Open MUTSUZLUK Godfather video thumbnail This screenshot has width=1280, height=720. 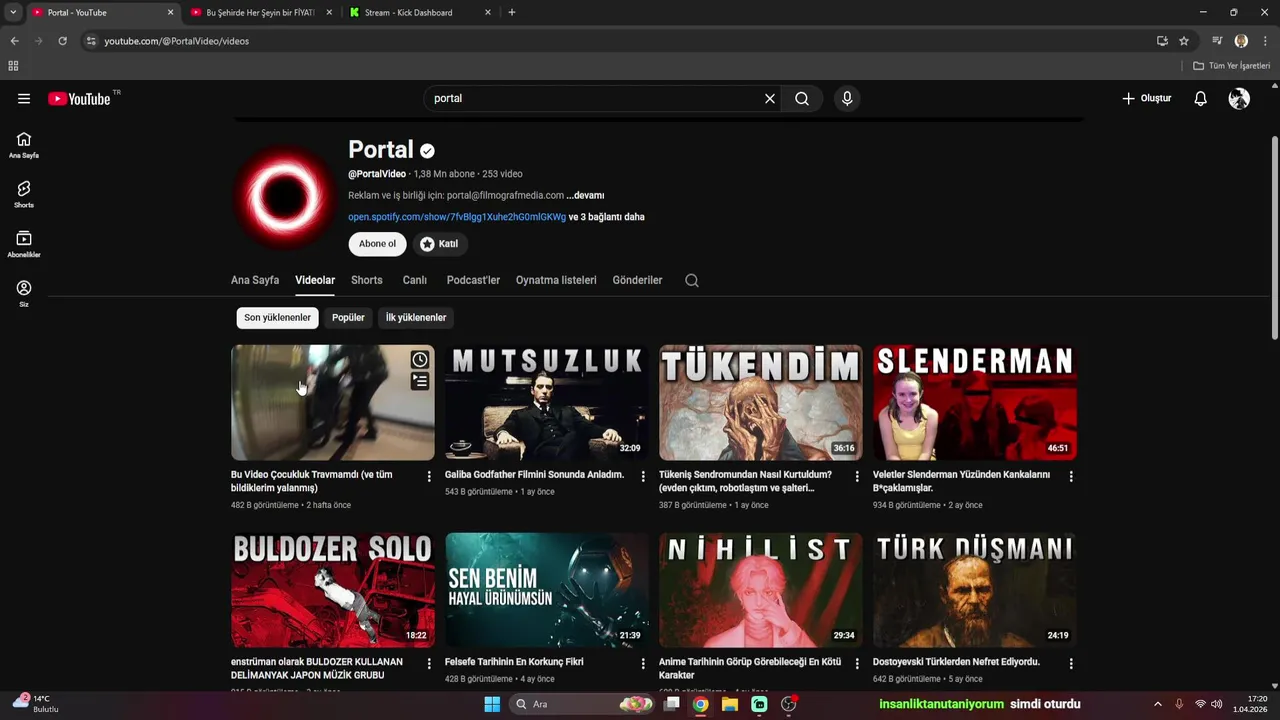(547, 402)
